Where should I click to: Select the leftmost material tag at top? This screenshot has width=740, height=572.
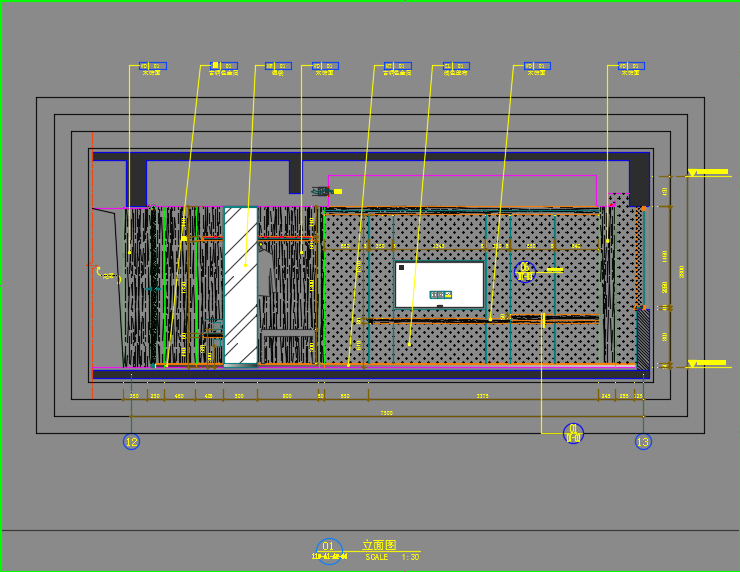click(x=152, y=67)
